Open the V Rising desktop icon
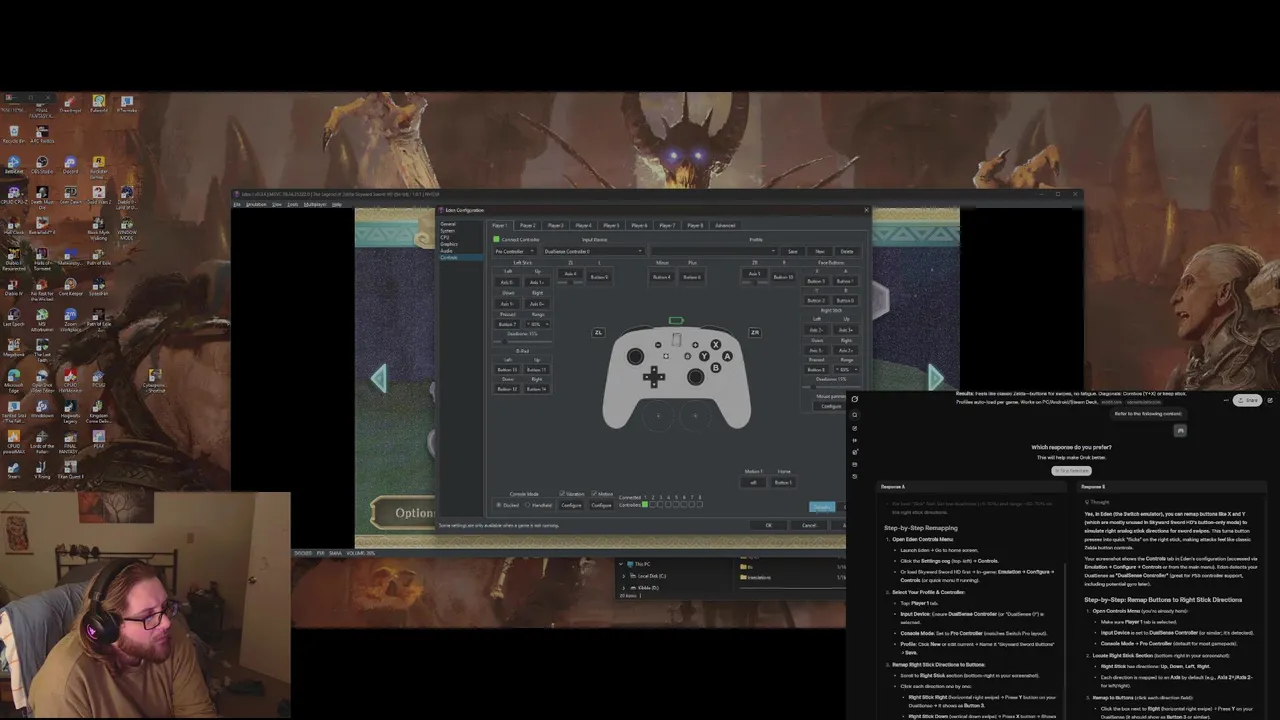The width and height of the screenshot is (1280, 720). (x=42, y=470)
